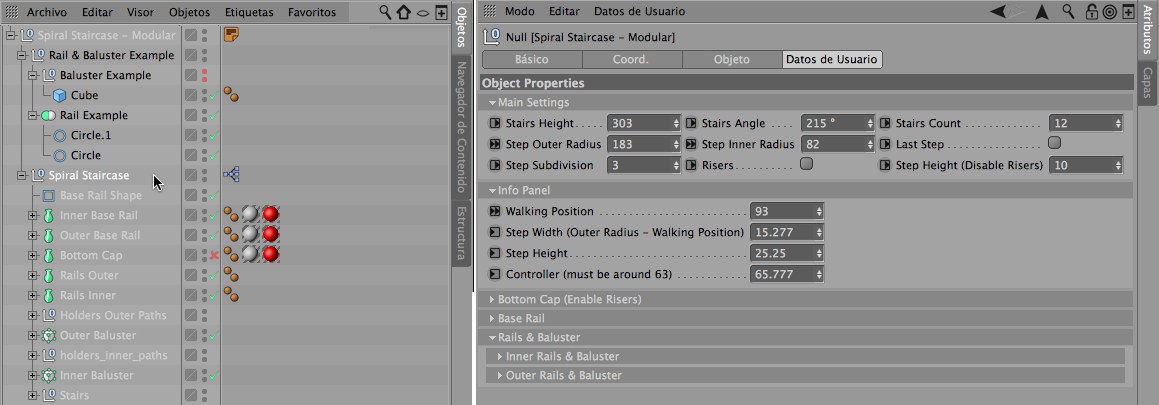Viewport: 1159px width, 405px height.
Task: Click the lock icon in Attributes panel
Action: pyautogui.click(x=1091, y=12)
